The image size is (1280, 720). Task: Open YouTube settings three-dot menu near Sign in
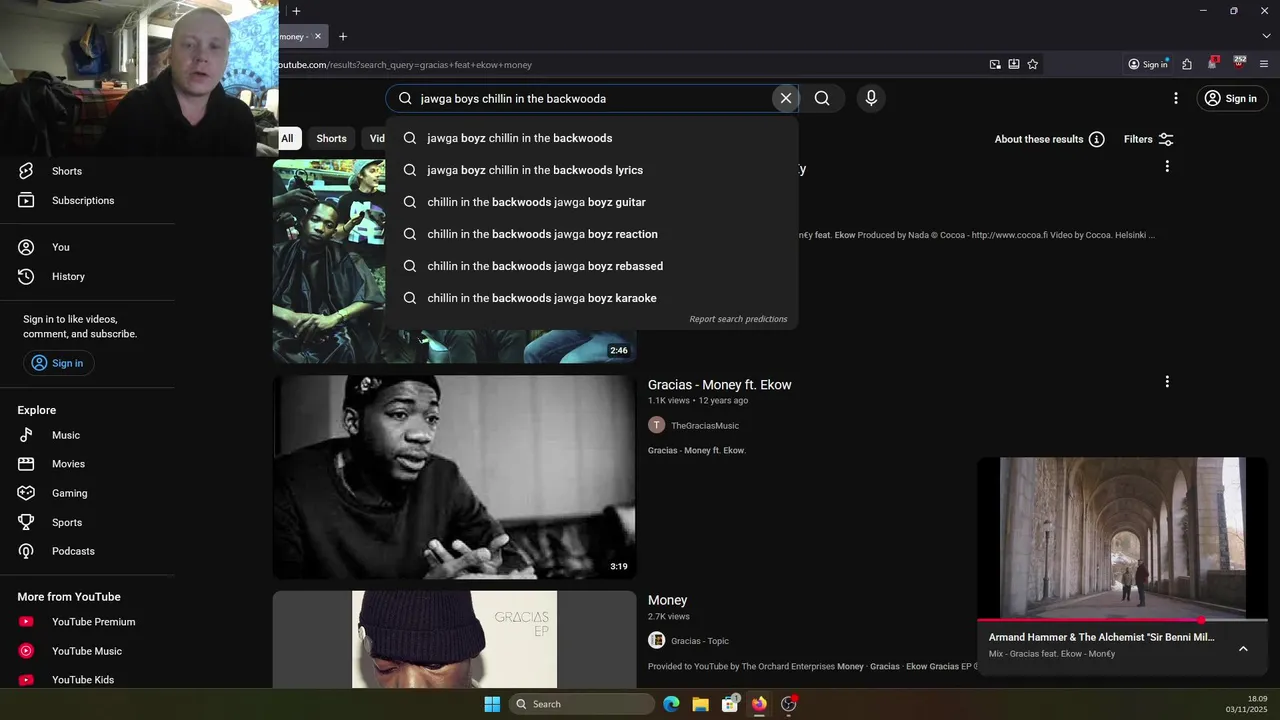(1176, 98)
